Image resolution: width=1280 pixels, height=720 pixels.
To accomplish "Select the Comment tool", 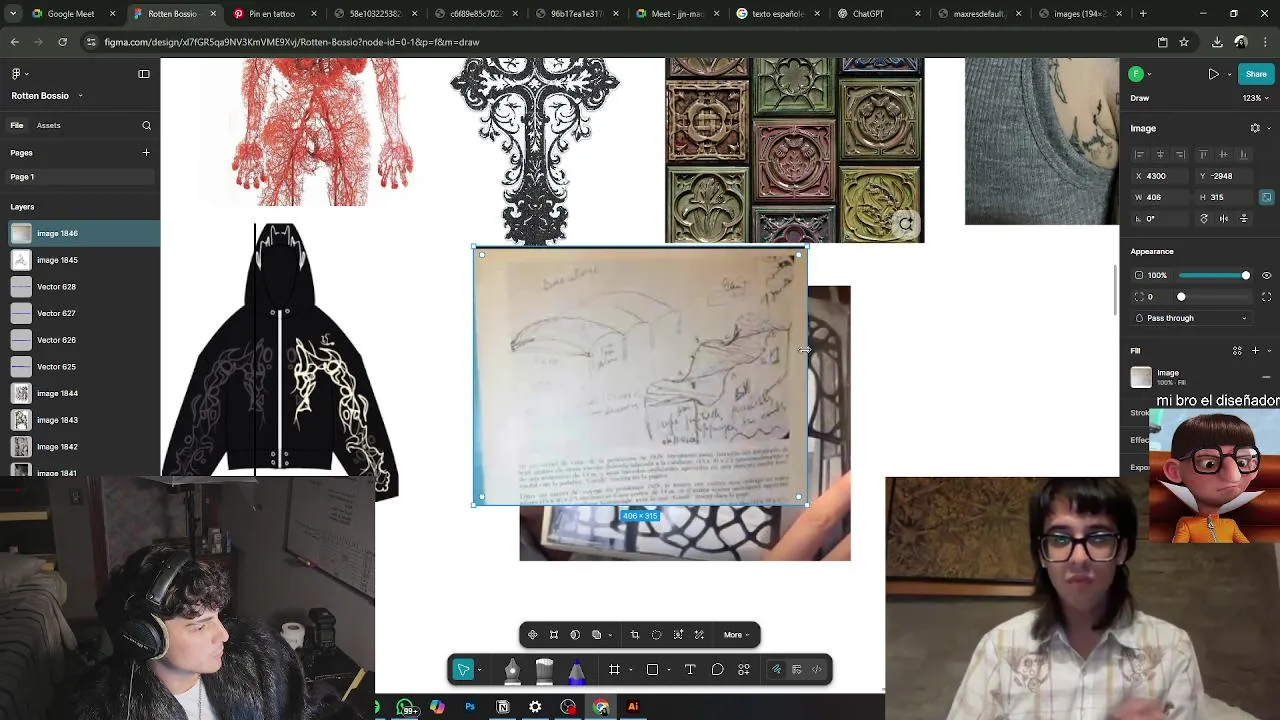I will 717,670.
